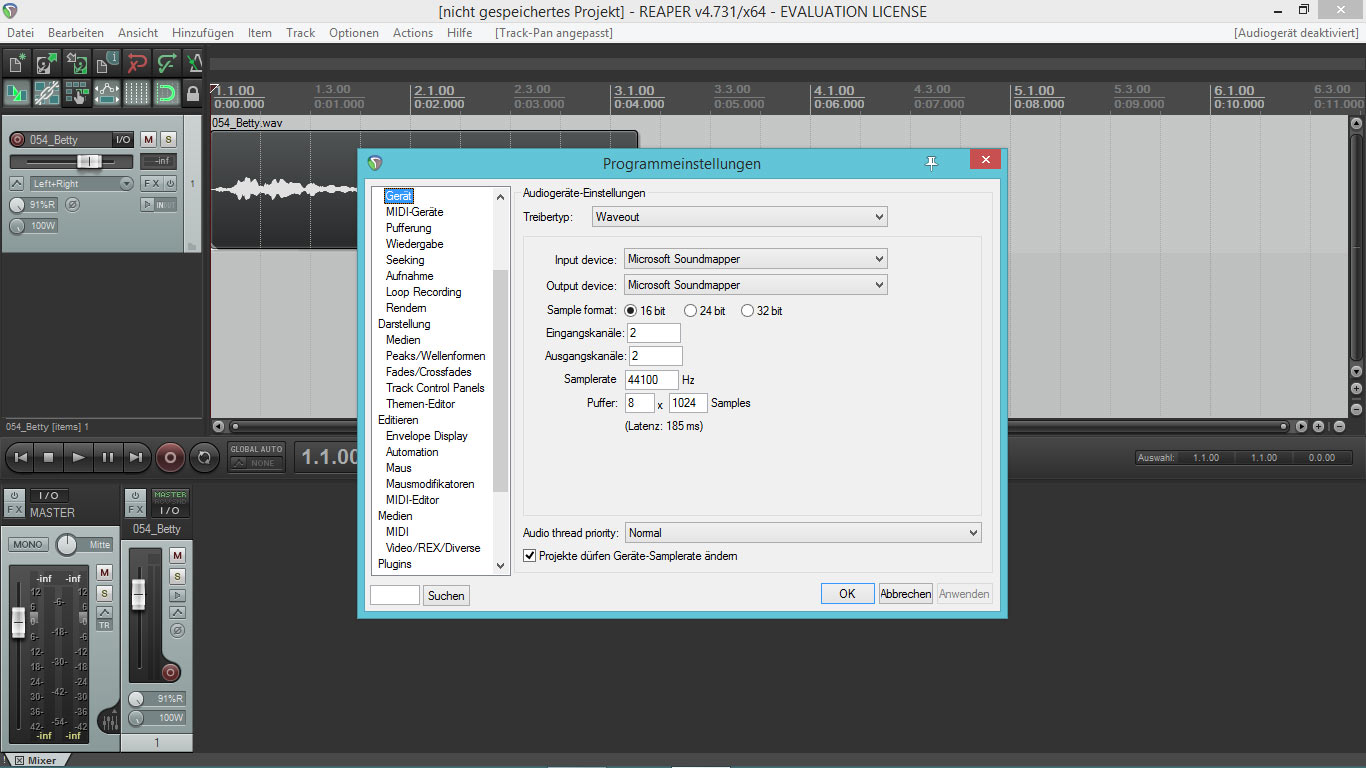Image resolution: width=1366 pixels, height=768 pixels.
Task: Click the TR button on the master strip
Action: point(104,625)
